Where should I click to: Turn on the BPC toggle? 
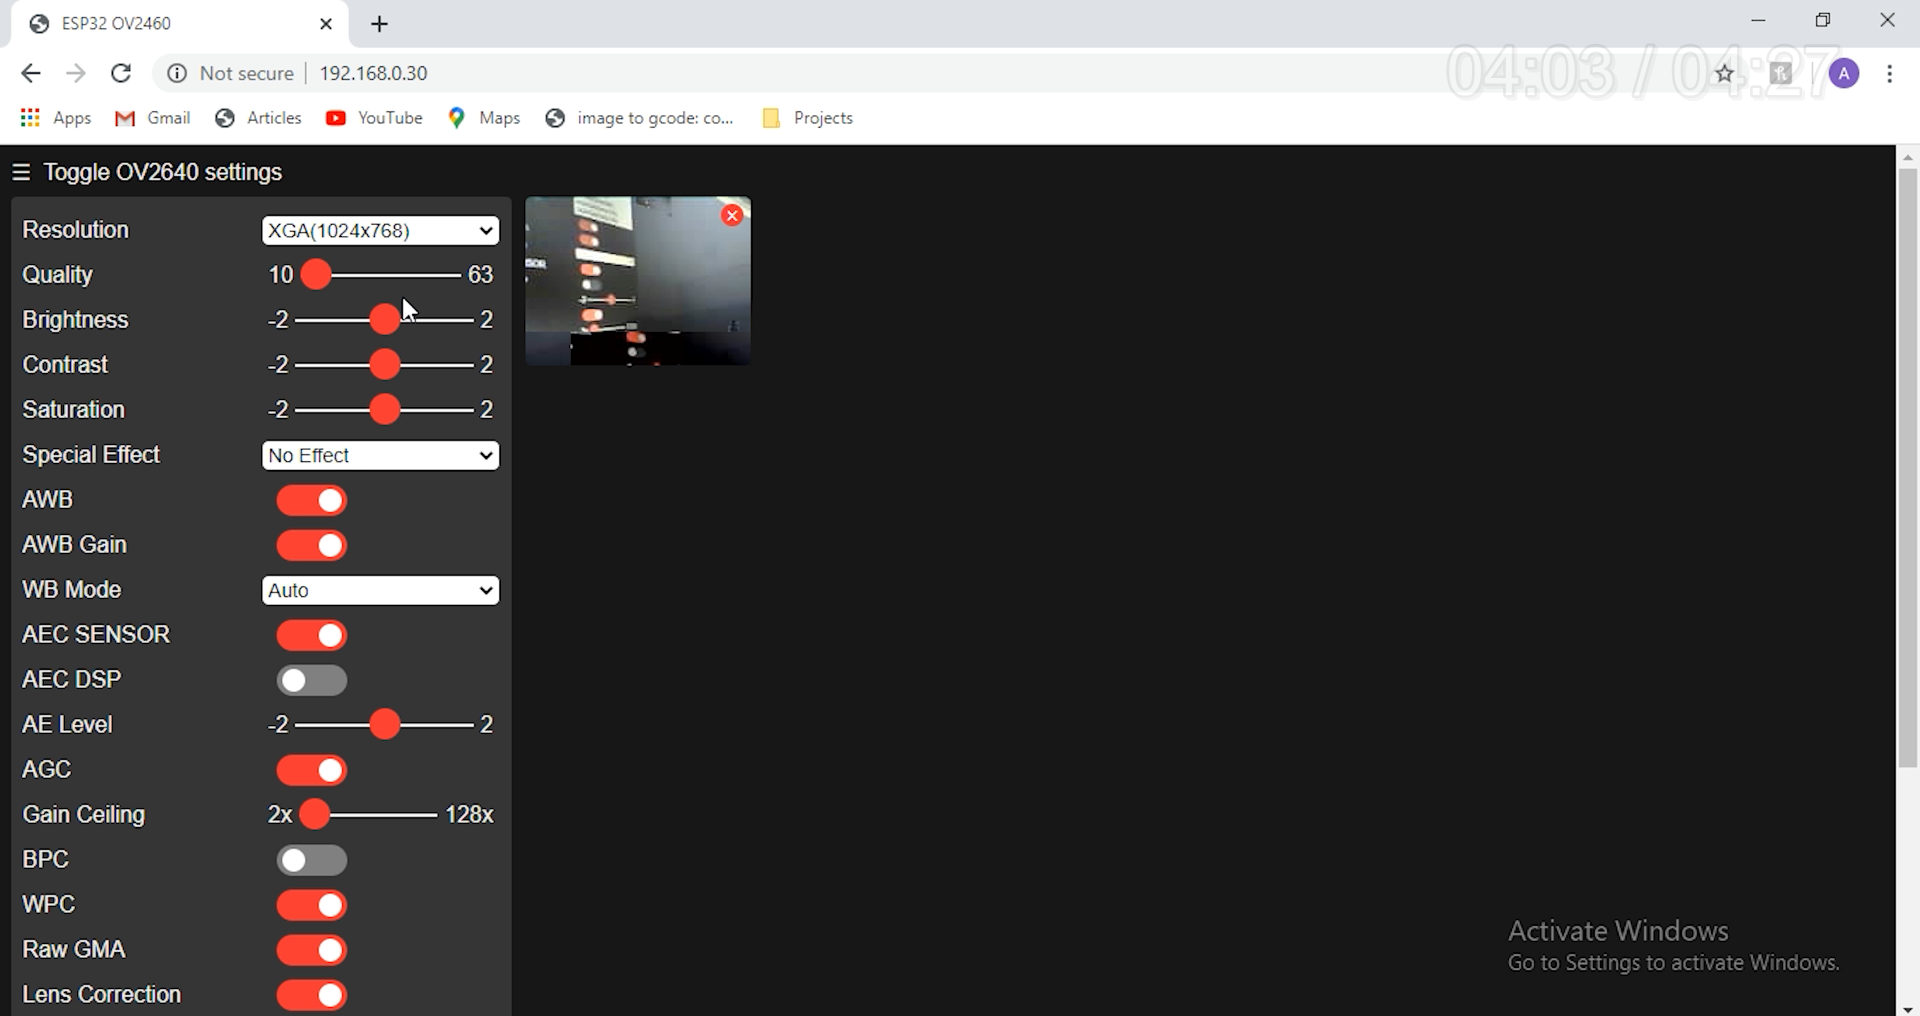tap(311, 860)
